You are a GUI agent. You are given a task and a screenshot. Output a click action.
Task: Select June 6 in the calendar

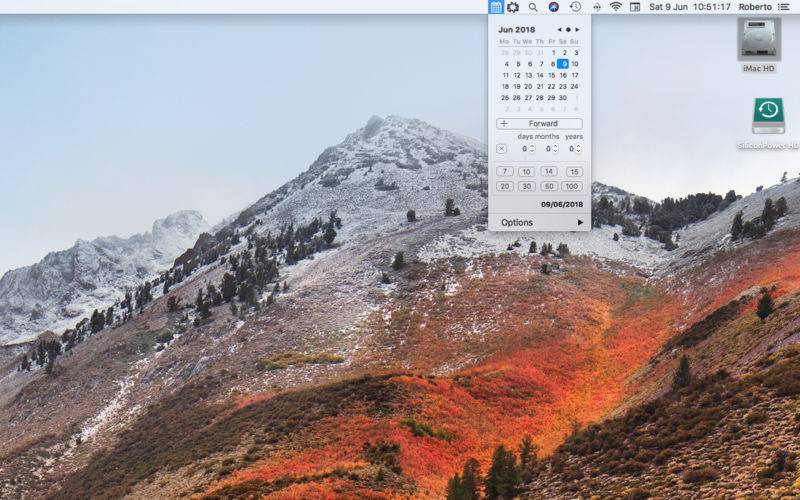tap(530, 64)
